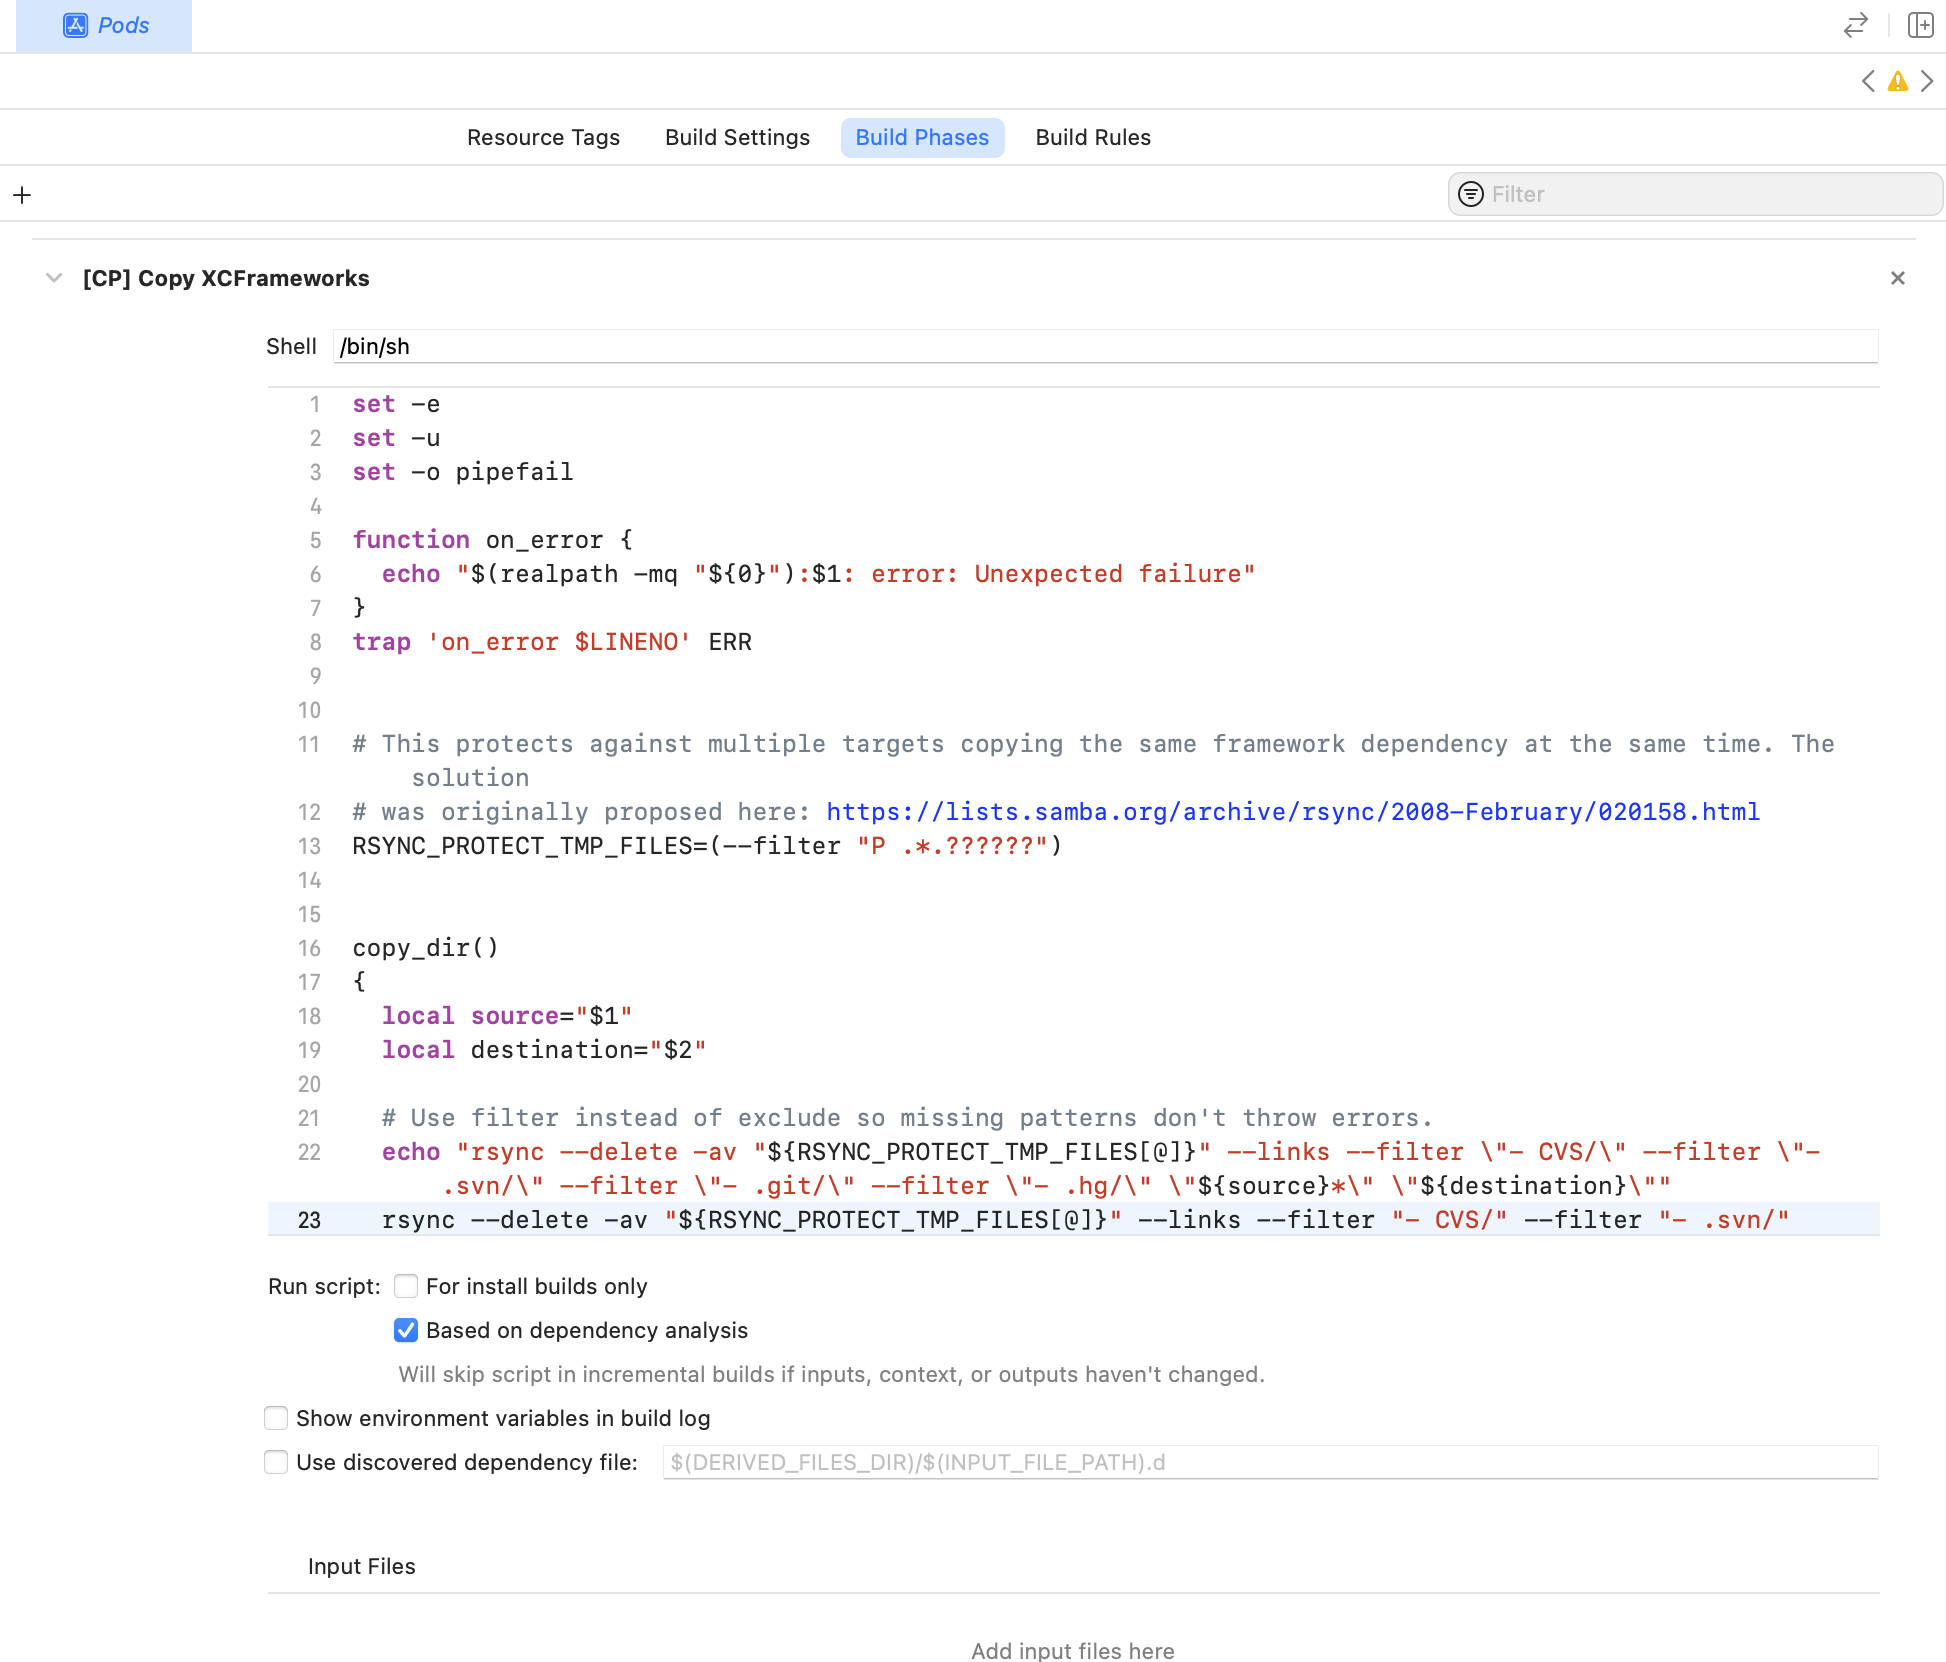This screenshot has width=1946, height=1662.
Task: Add an editor on the right
Action: 1920,25
